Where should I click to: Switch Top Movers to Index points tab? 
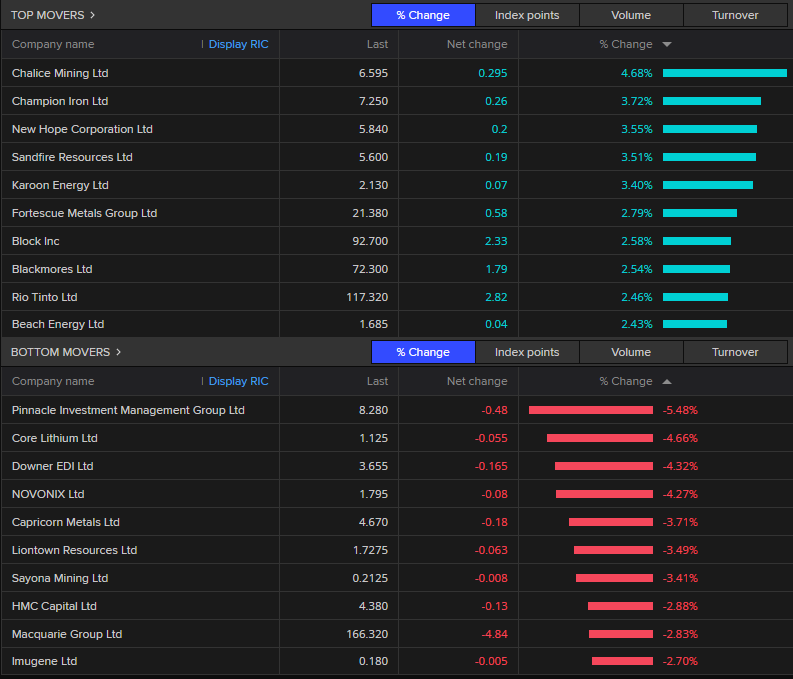click(527, 15)
